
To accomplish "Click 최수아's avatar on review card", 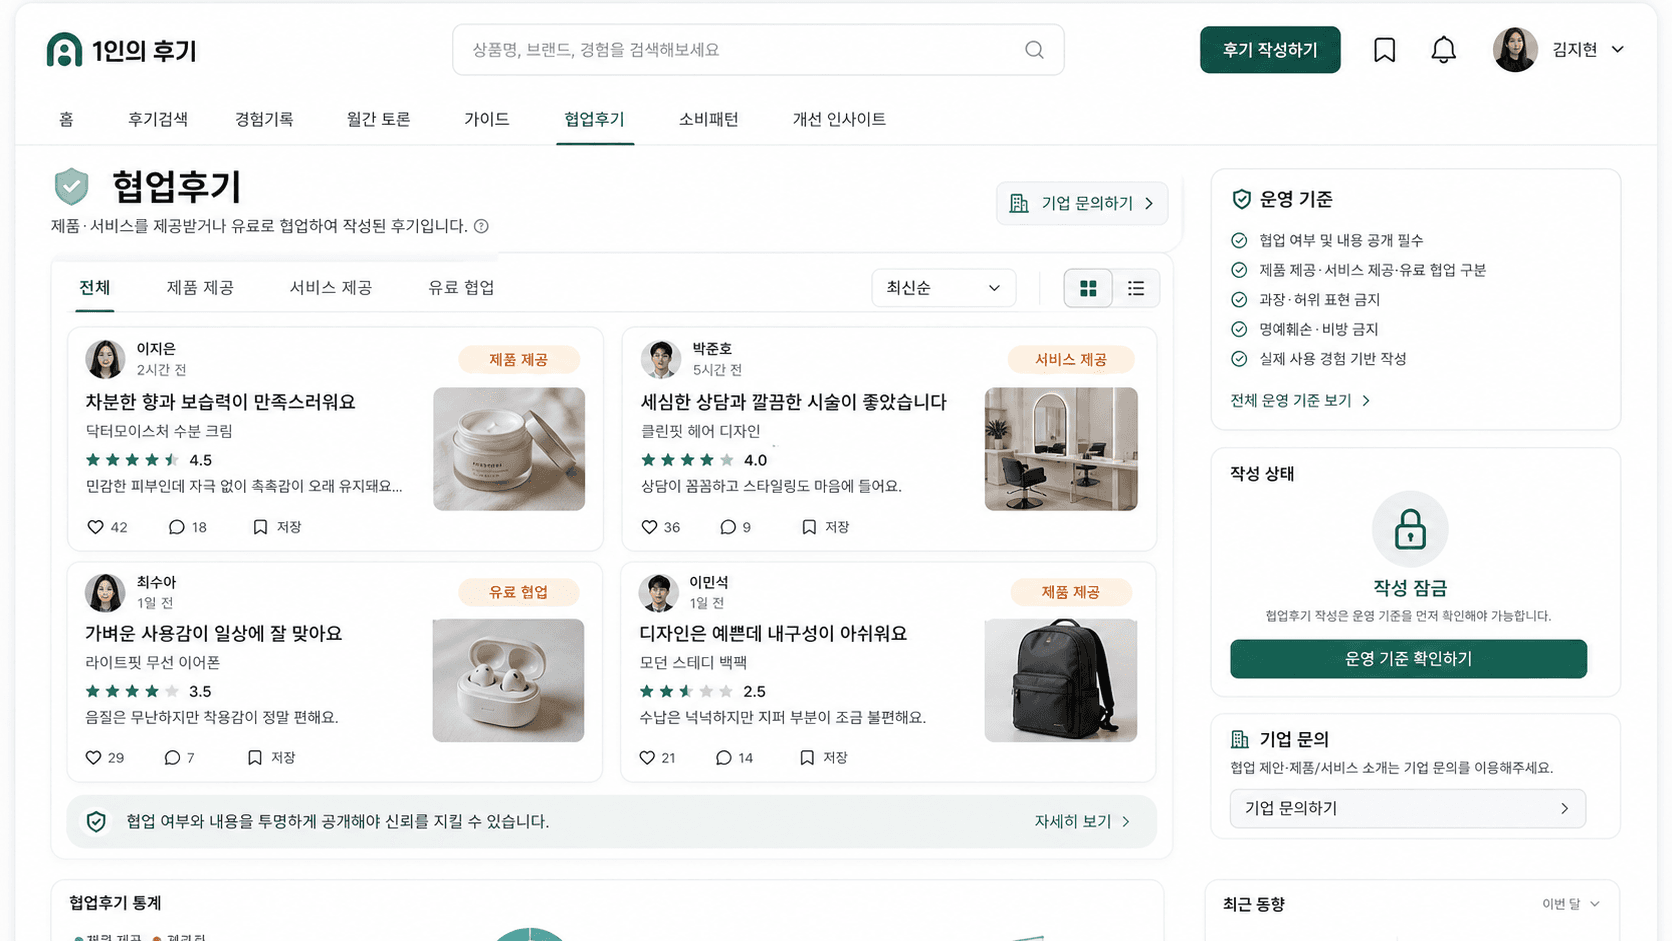I will coord(105,592).
